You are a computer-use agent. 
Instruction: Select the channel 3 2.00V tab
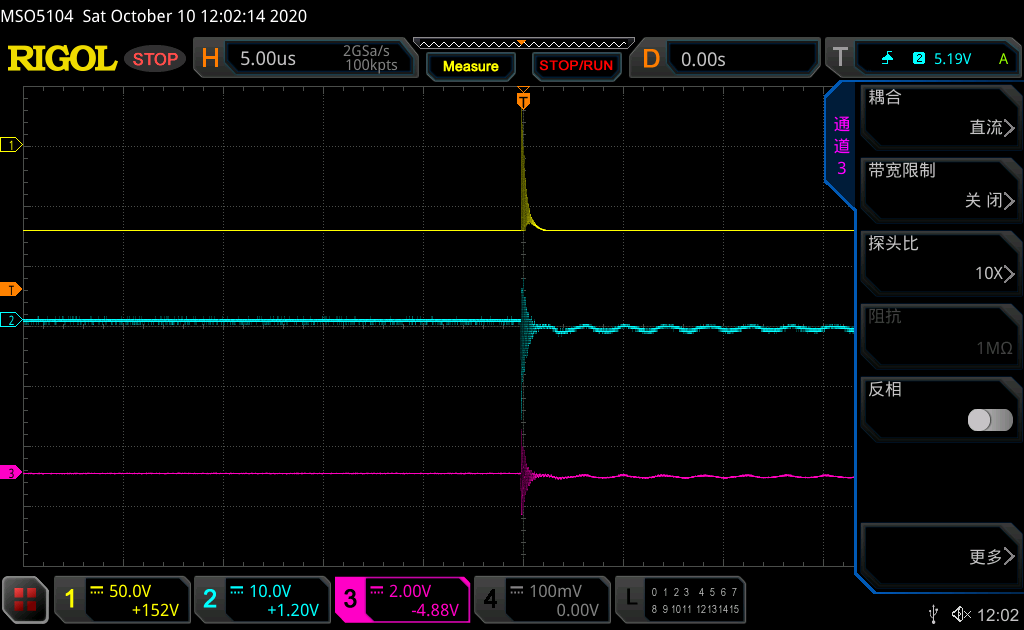tap(402, 599)
